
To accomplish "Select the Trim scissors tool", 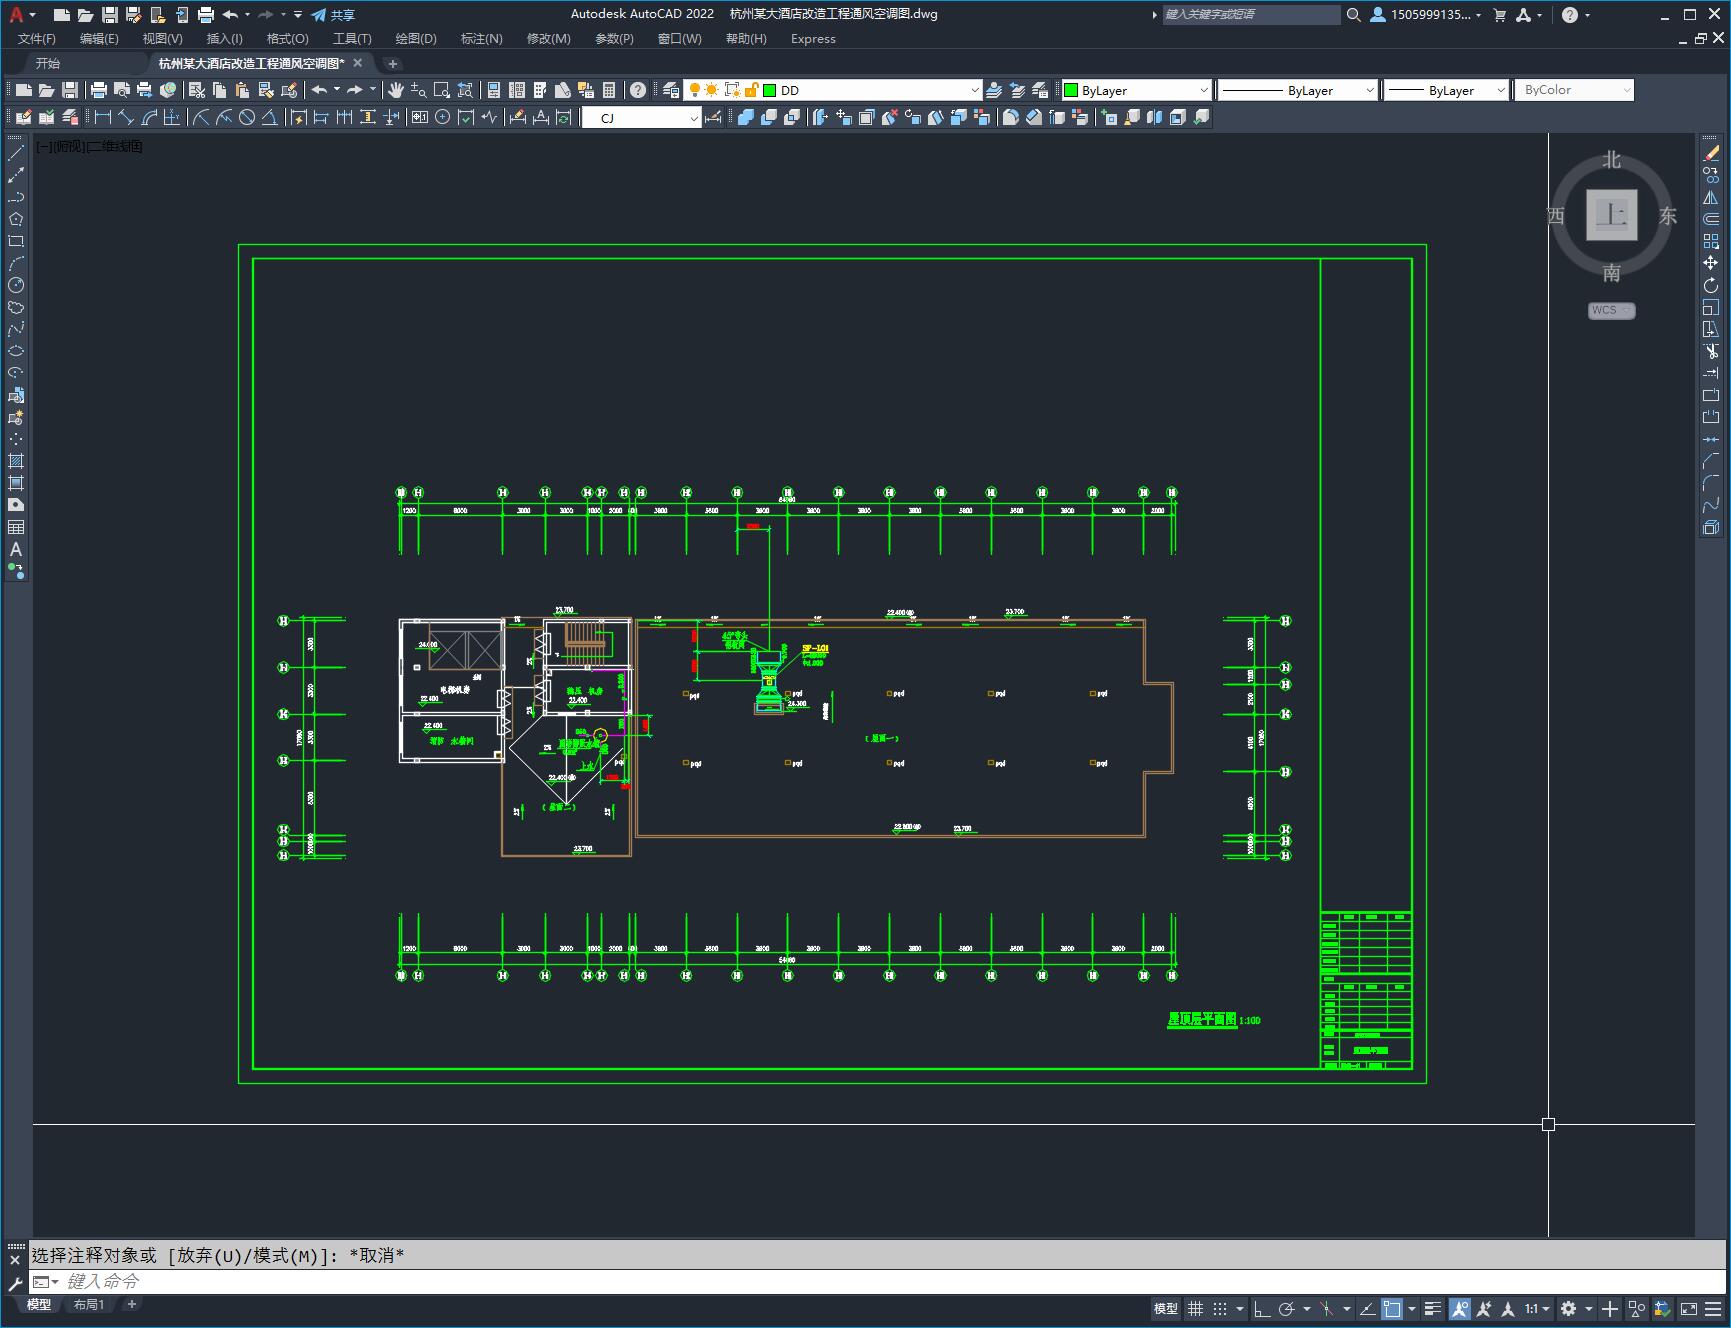I will pos(1711,351).
